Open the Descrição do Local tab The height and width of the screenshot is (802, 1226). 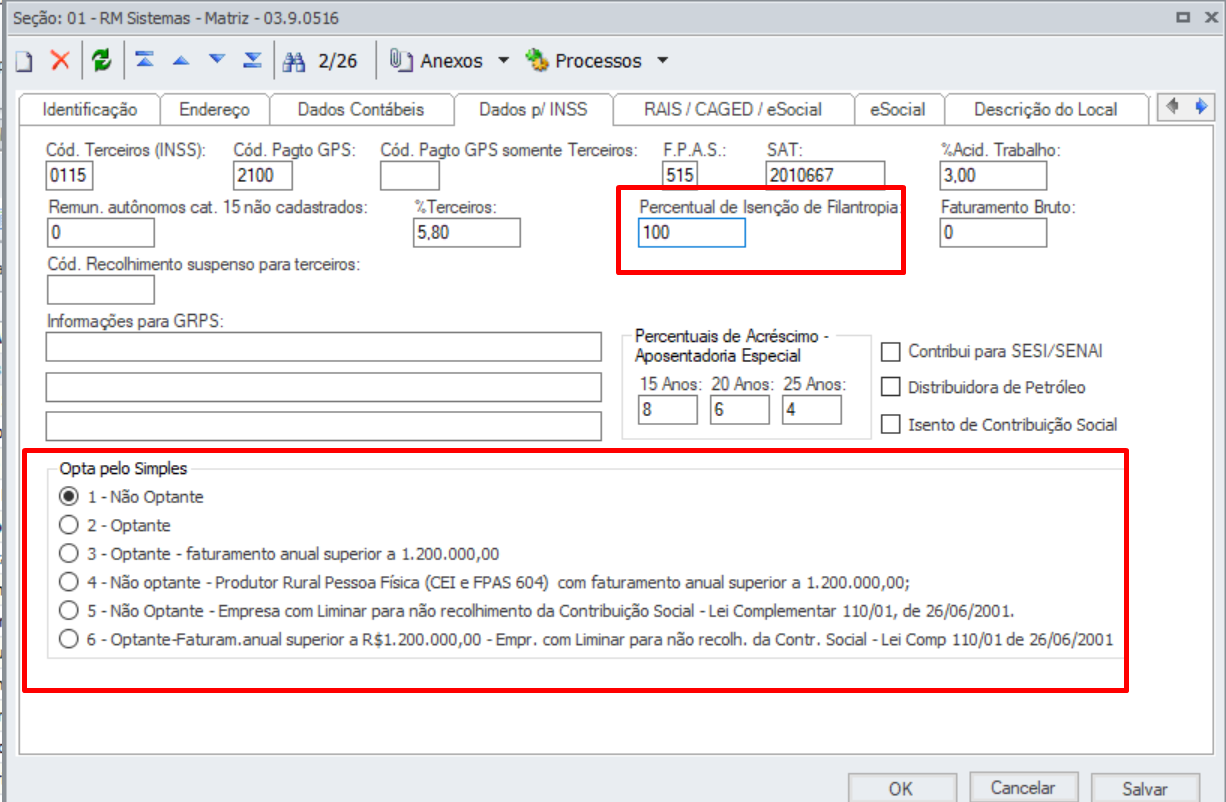(x=1045, y=109)
